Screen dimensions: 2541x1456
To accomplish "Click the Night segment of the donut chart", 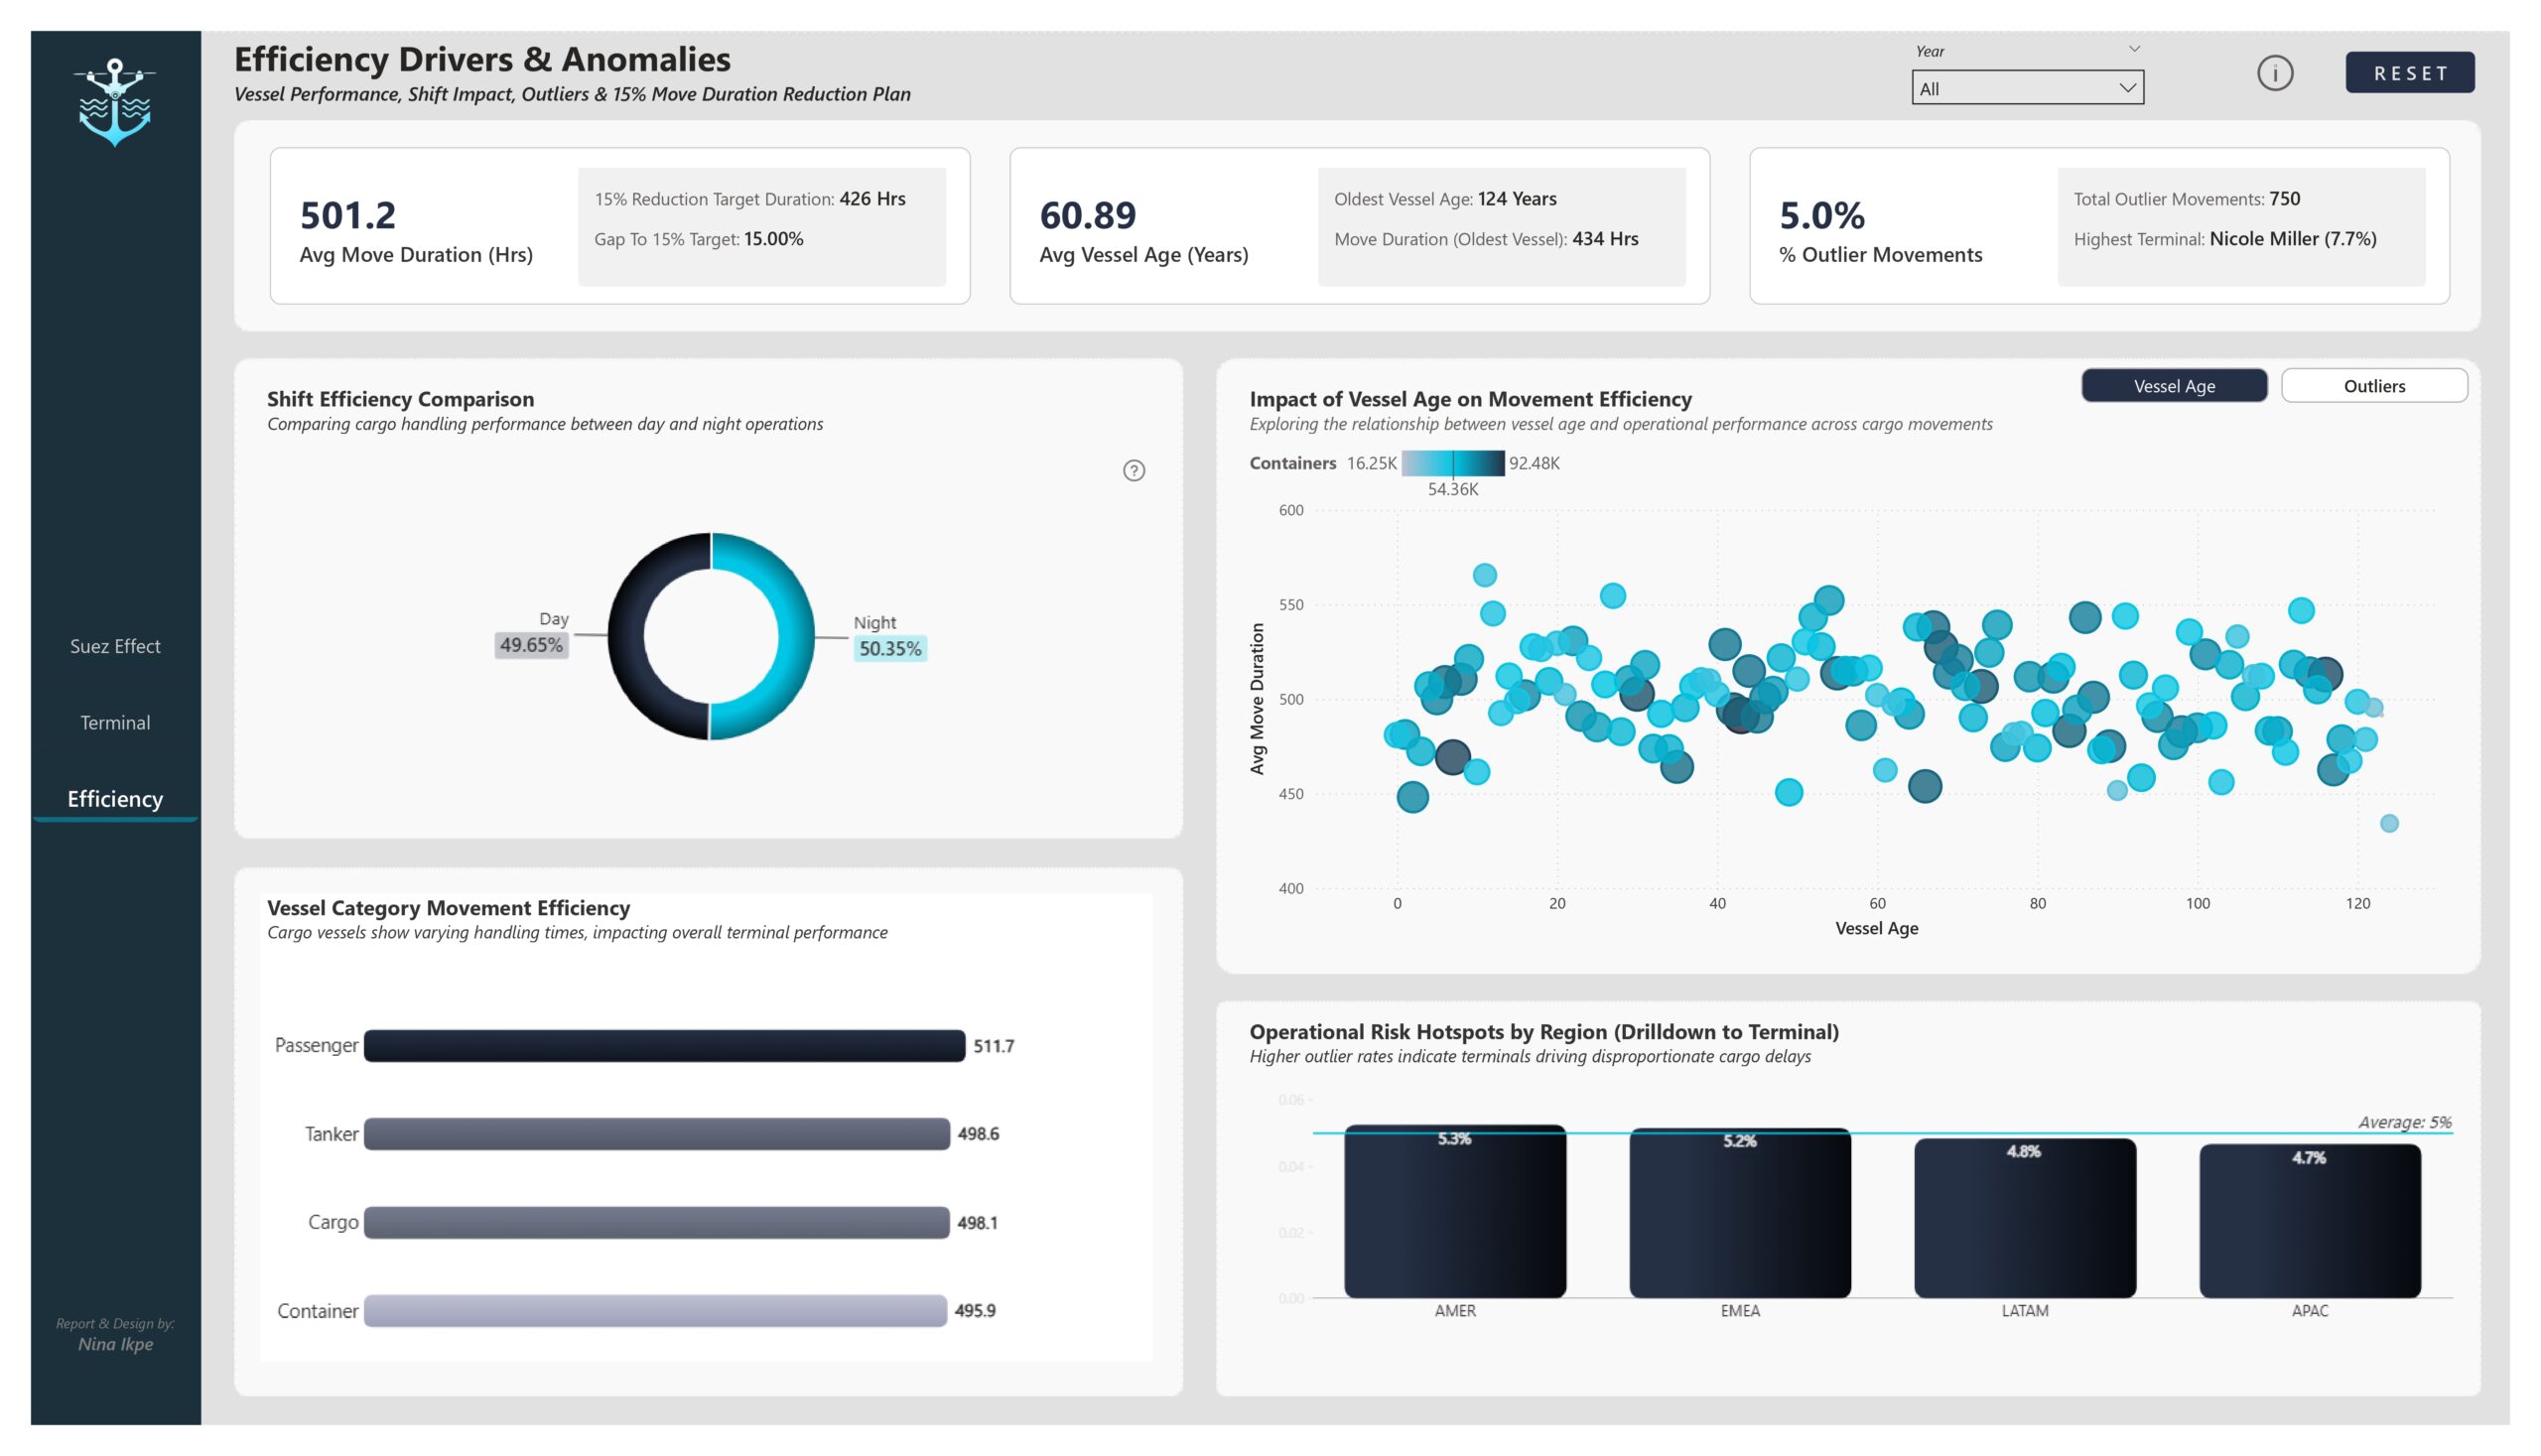I will [x=793, y=636].
